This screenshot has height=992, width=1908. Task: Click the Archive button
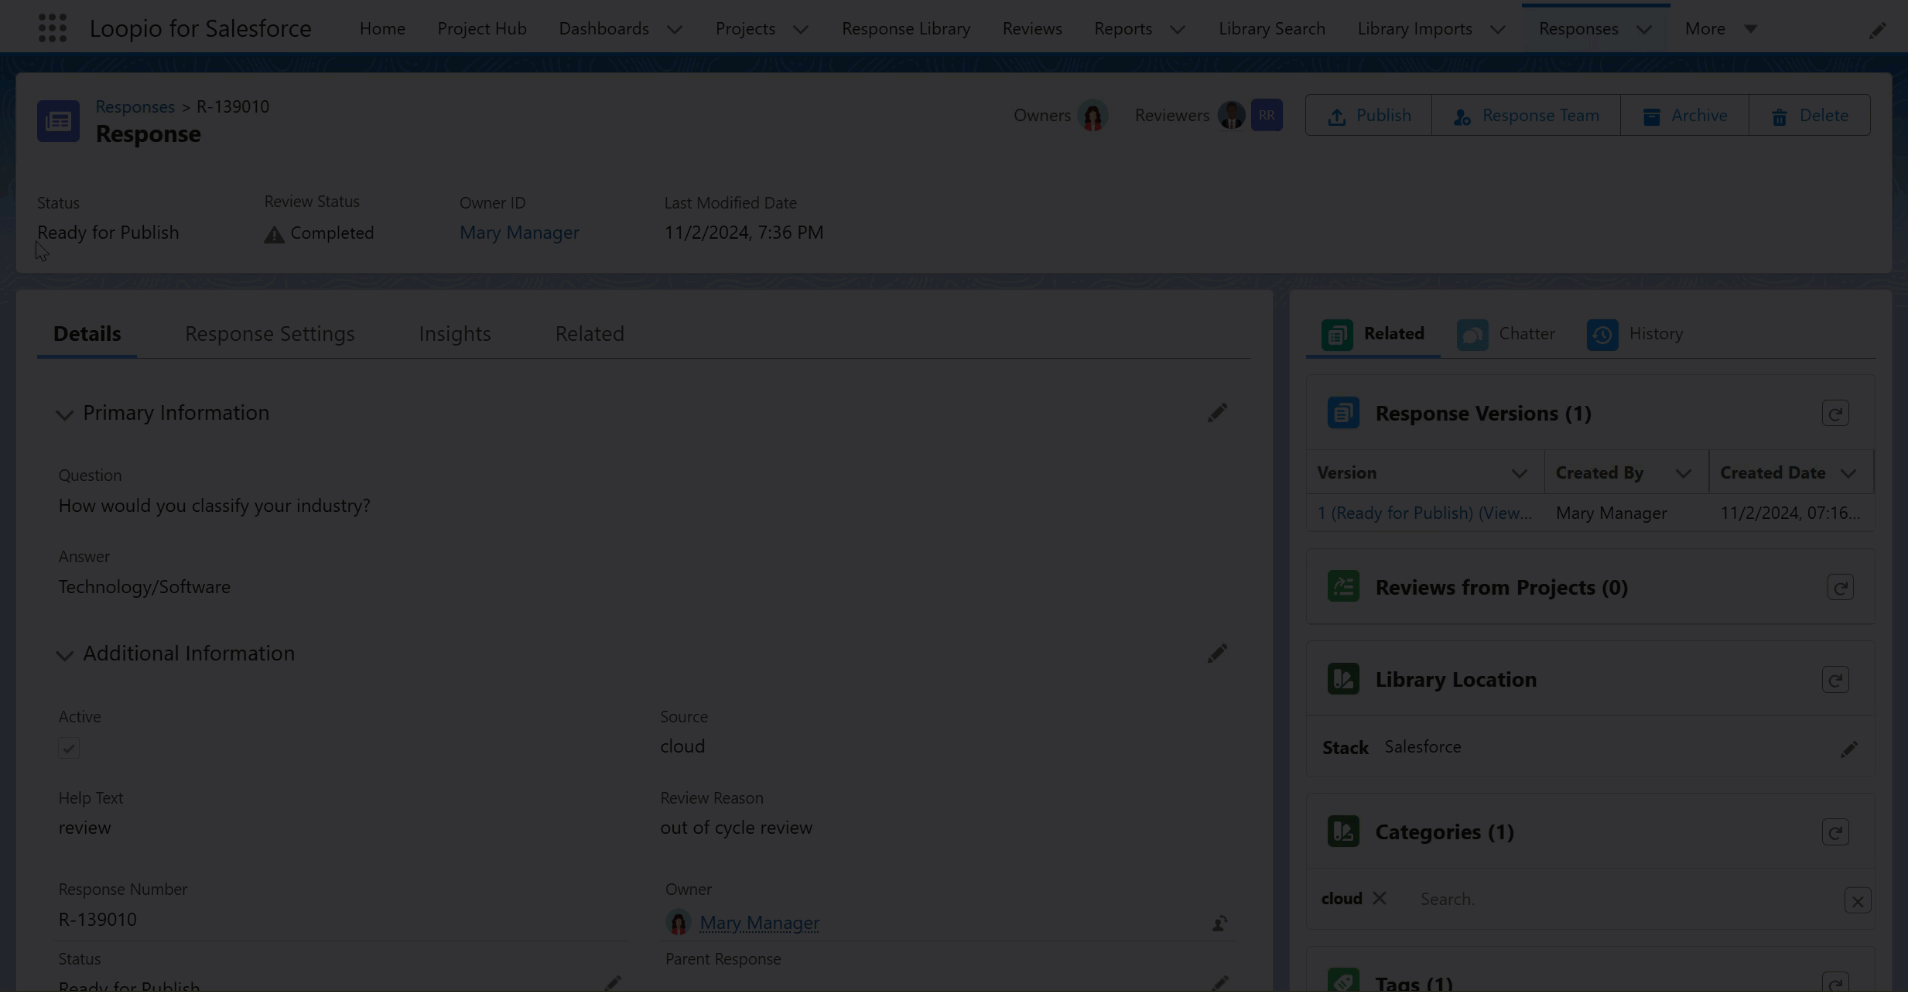click(1685, 116)
